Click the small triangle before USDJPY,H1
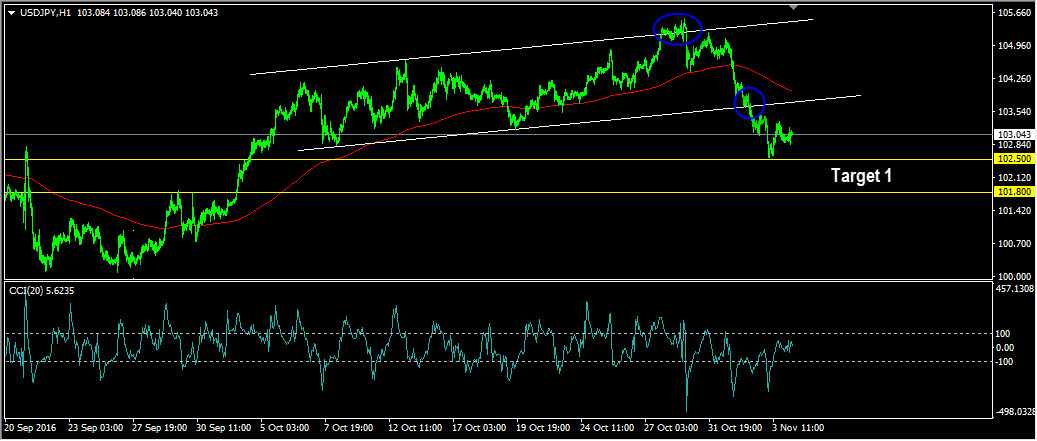 (11, 13)
